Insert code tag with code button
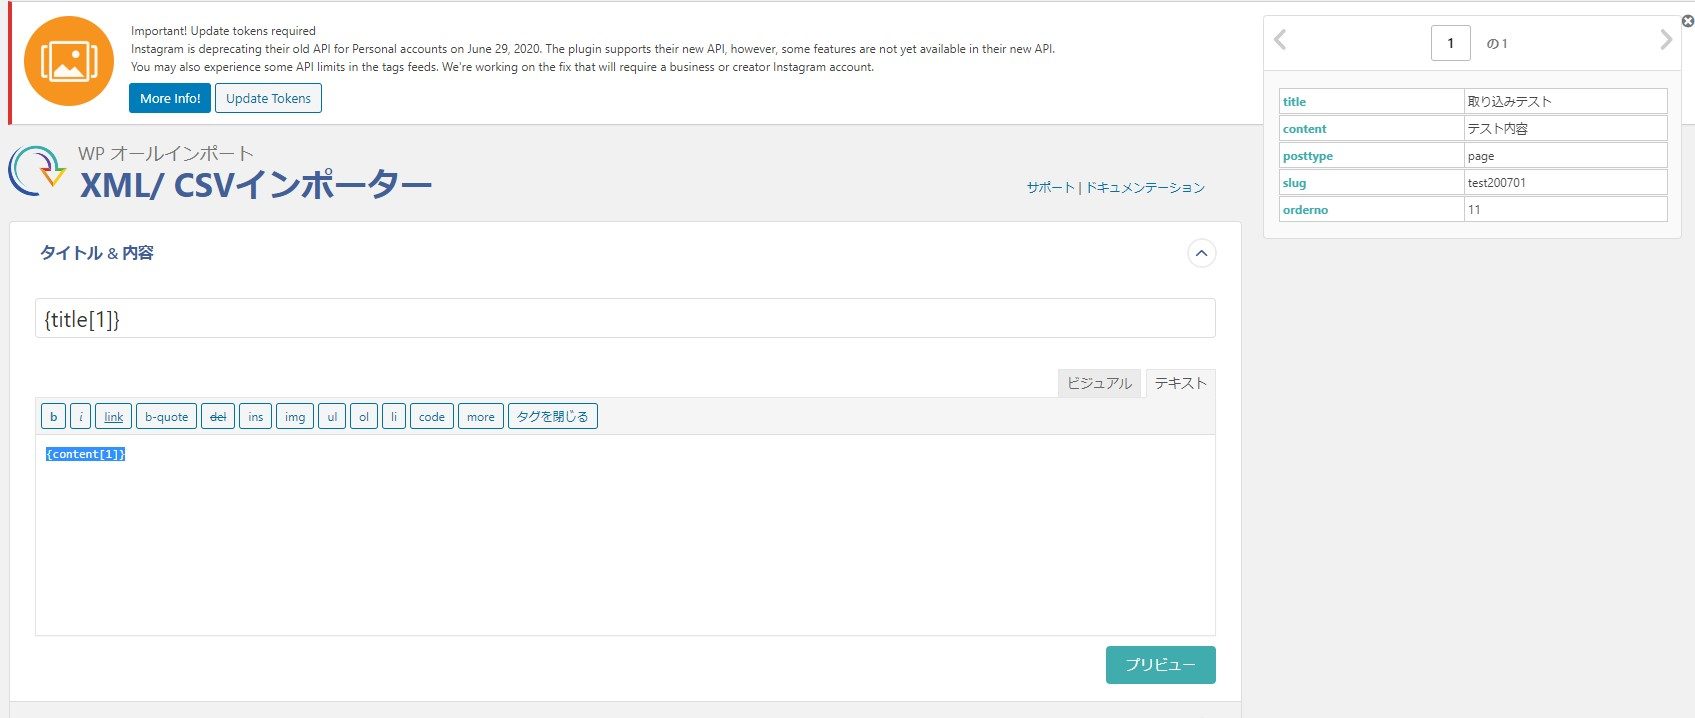The image size is (1695, 718). point(432,416)
